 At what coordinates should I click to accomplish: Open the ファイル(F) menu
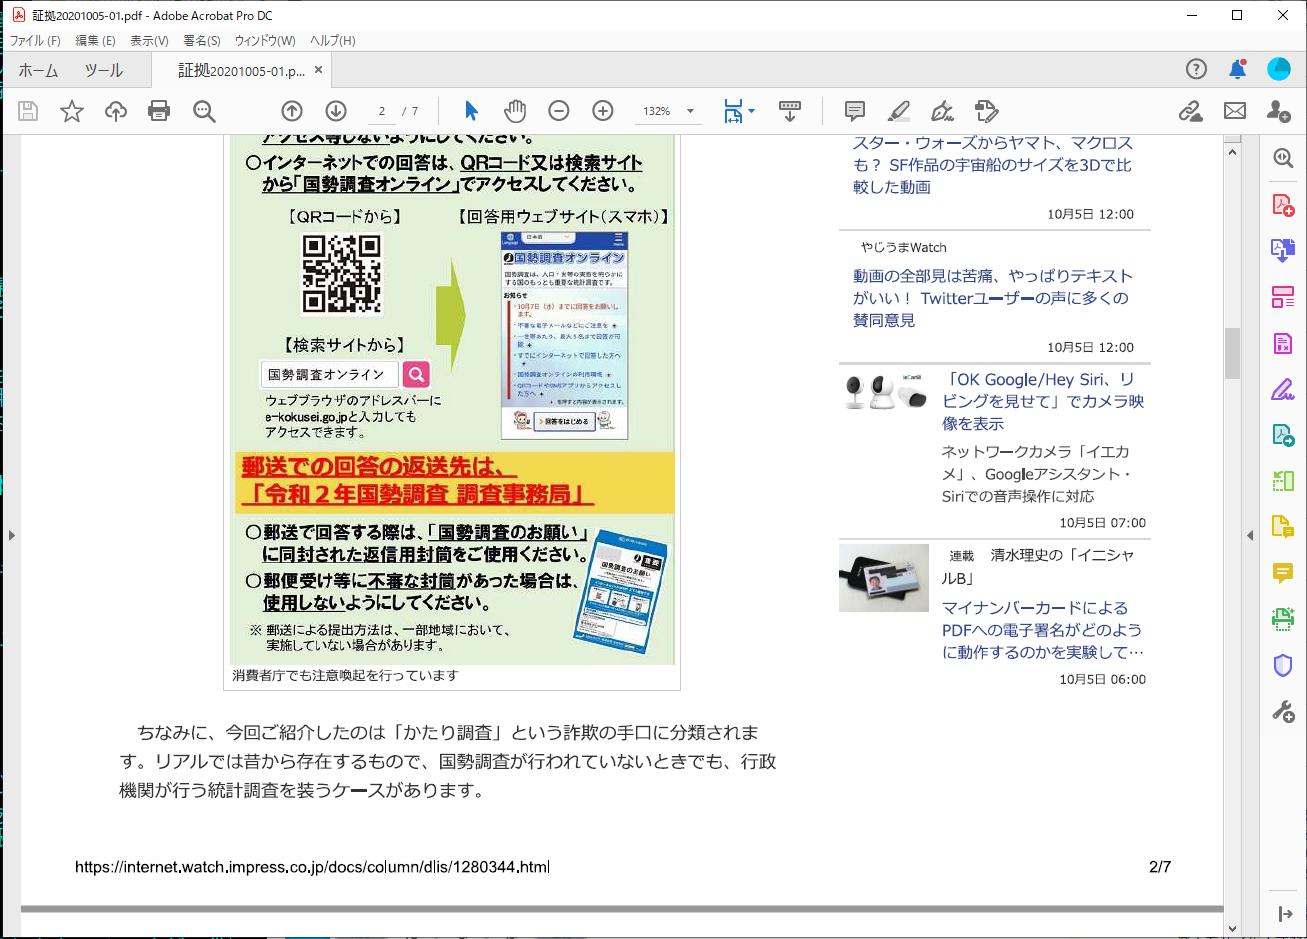pos(35,41)
